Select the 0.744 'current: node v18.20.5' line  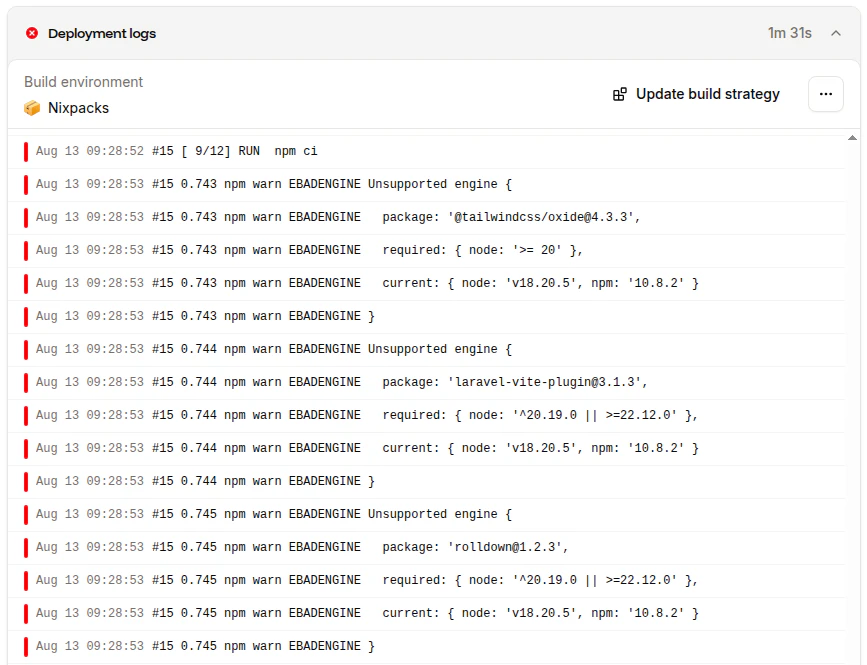(426, 448)
